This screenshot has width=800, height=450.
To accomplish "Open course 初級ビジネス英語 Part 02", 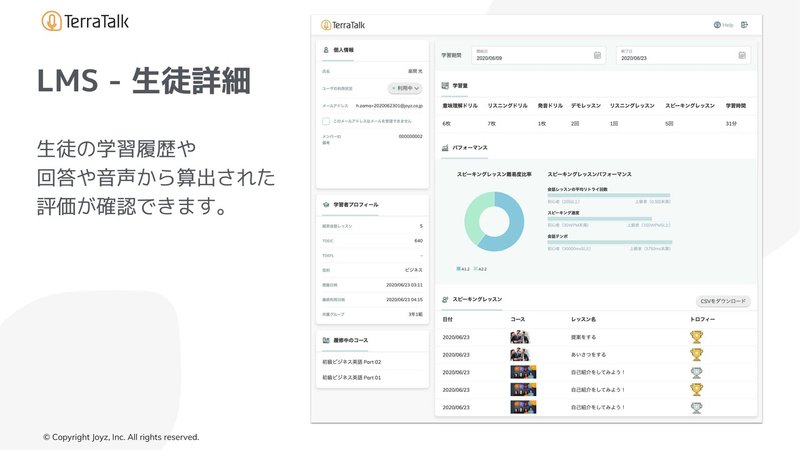I will coord(352,362).
